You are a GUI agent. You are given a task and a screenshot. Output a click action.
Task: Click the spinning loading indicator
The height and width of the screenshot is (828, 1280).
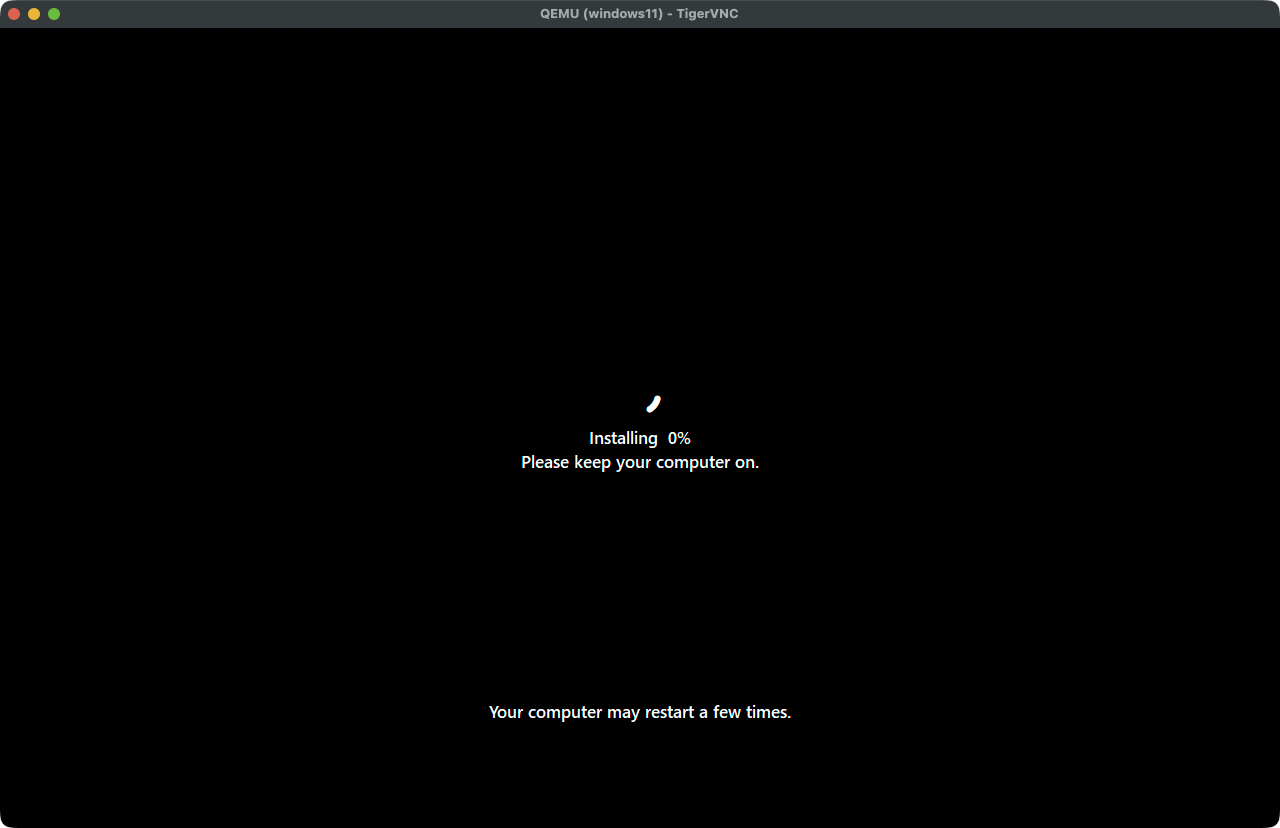(x=653, y=404)
